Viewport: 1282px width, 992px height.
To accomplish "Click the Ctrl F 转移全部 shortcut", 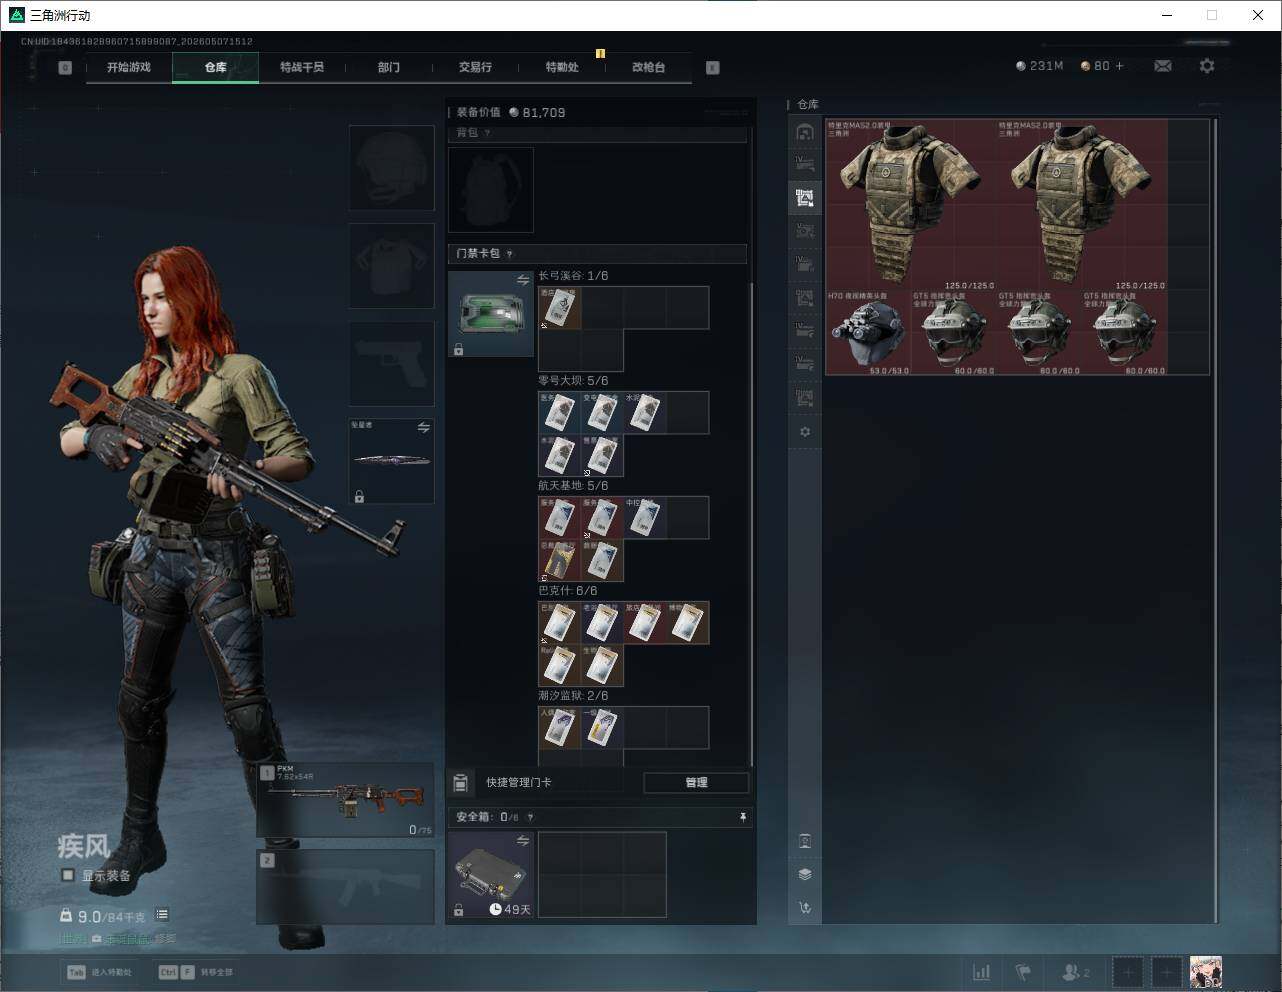I will click(196, 972).
